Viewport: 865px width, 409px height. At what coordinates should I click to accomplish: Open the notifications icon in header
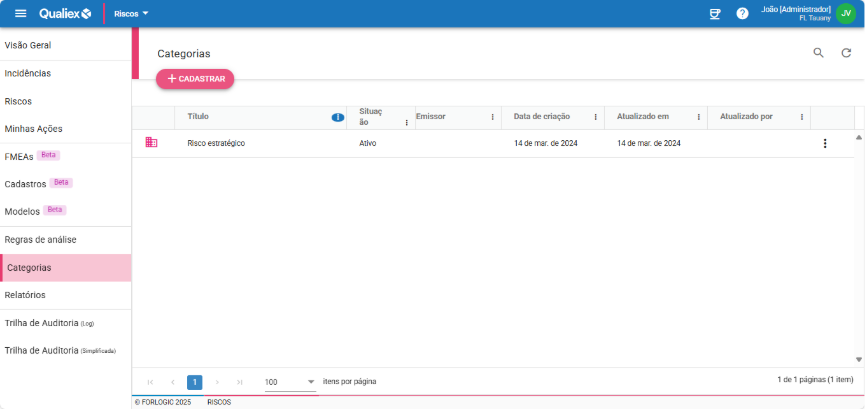tap(714, 13)
